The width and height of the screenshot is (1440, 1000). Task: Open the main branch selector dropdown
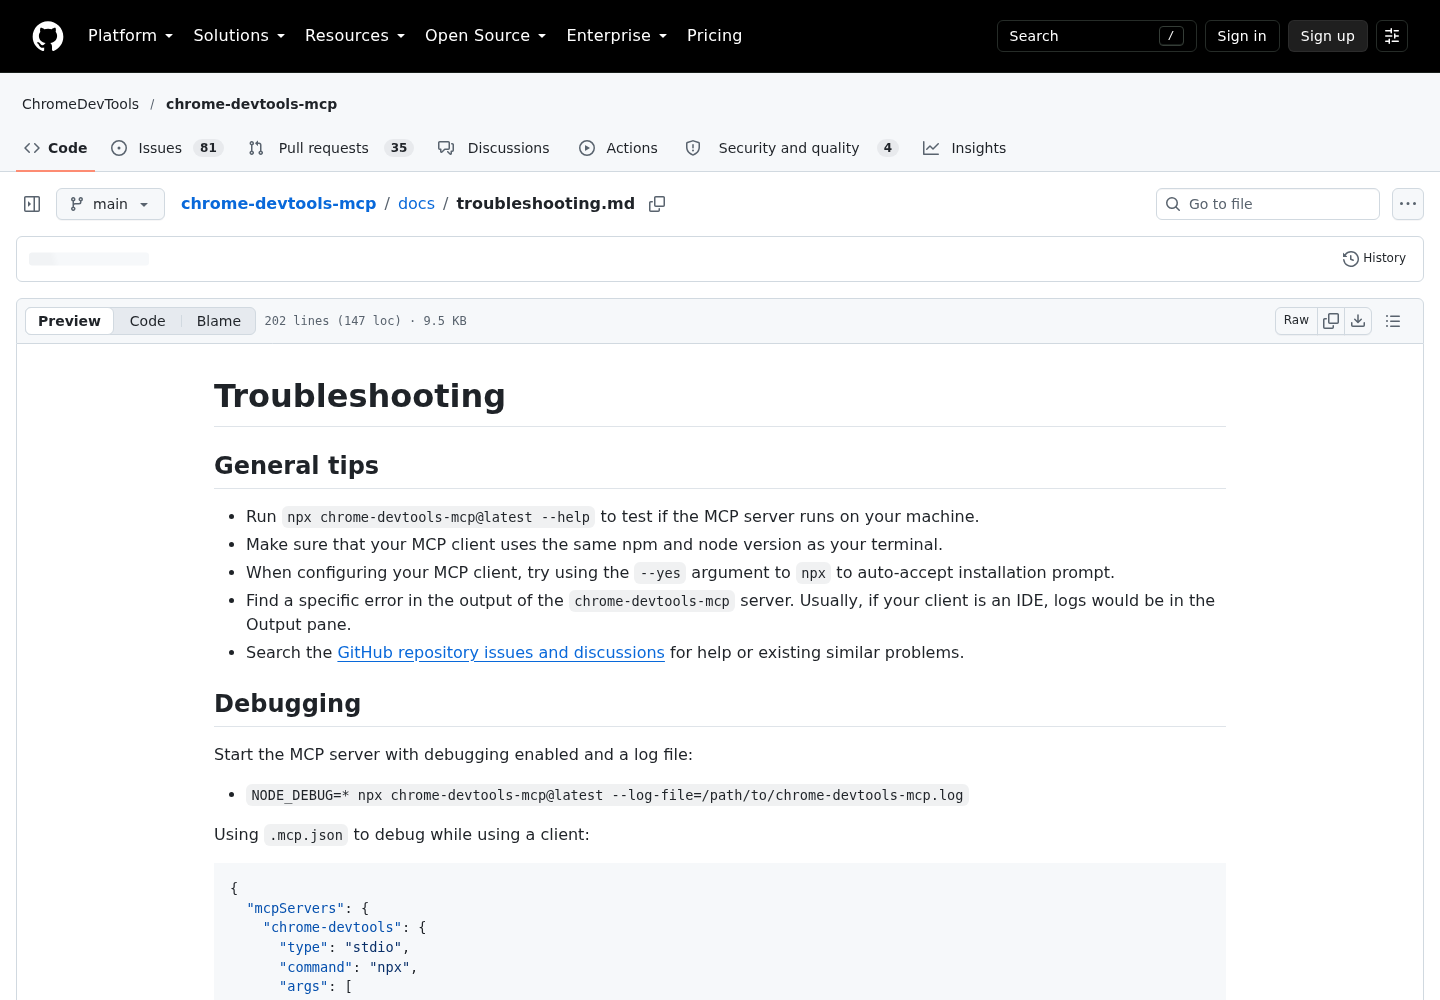110,204
